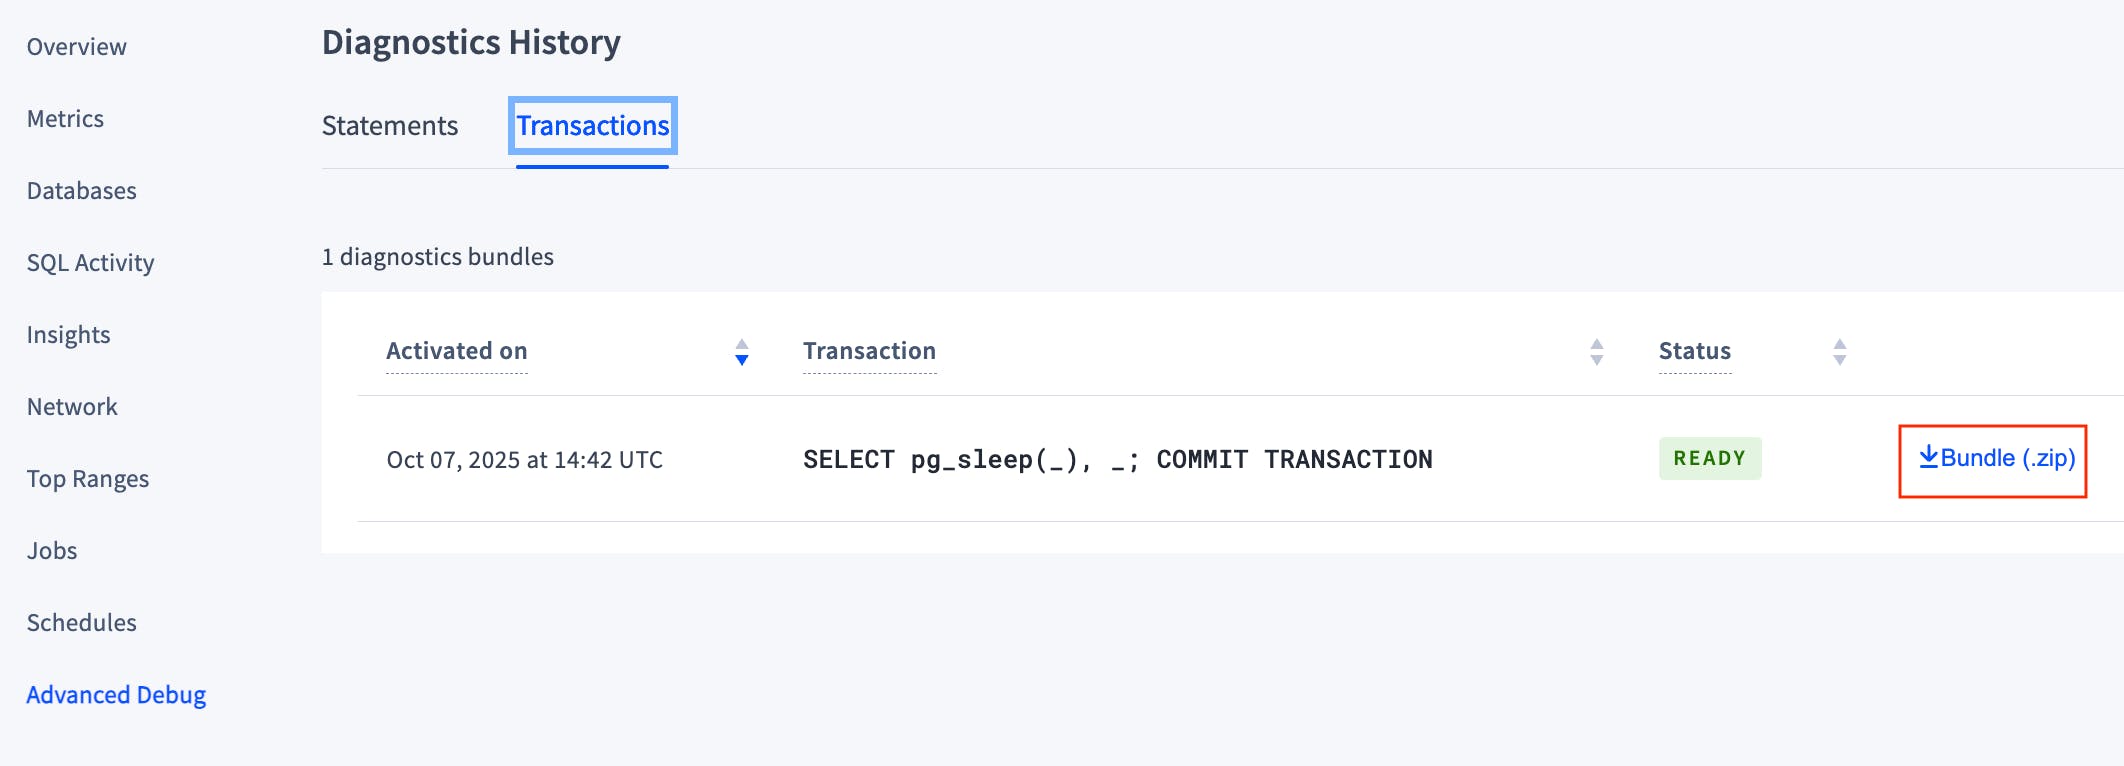Screen dimensions: 2124x766
Task: Click the pg_sleep transaction statement text
Action: [1117, 459]
